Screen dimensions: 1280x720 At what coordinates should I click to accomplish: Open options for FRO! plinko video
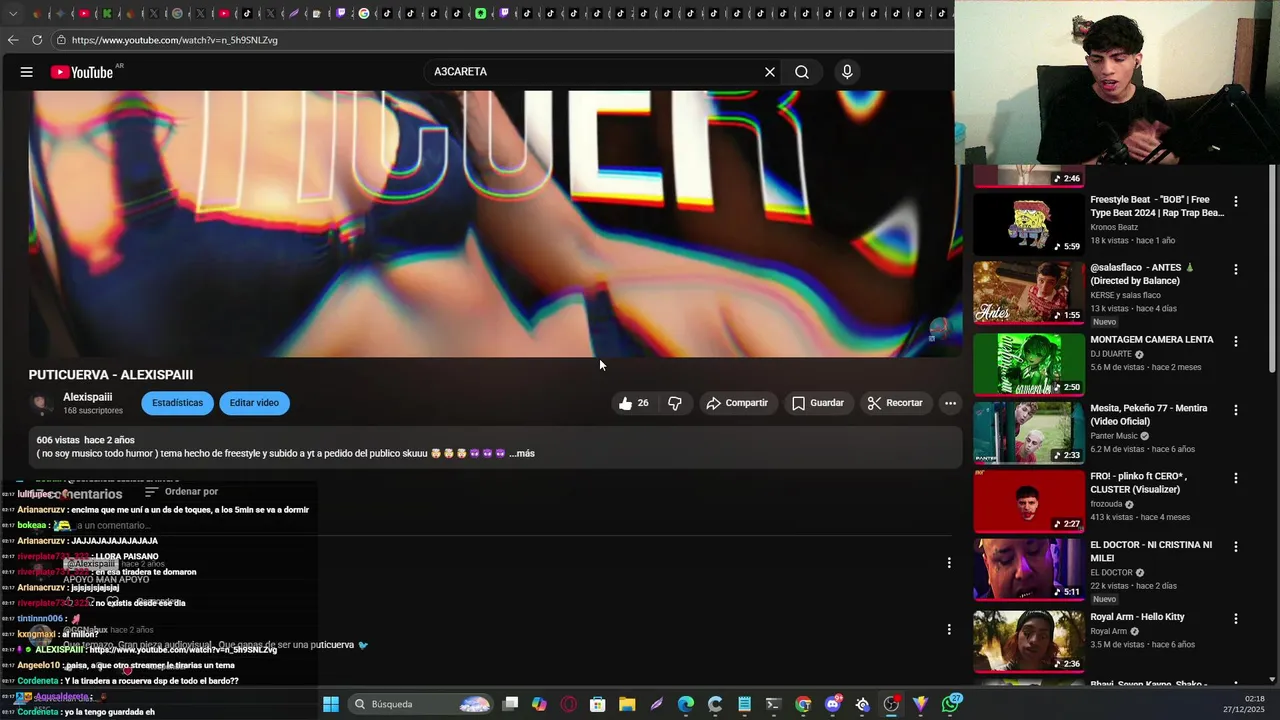(x=1236, y=478)
